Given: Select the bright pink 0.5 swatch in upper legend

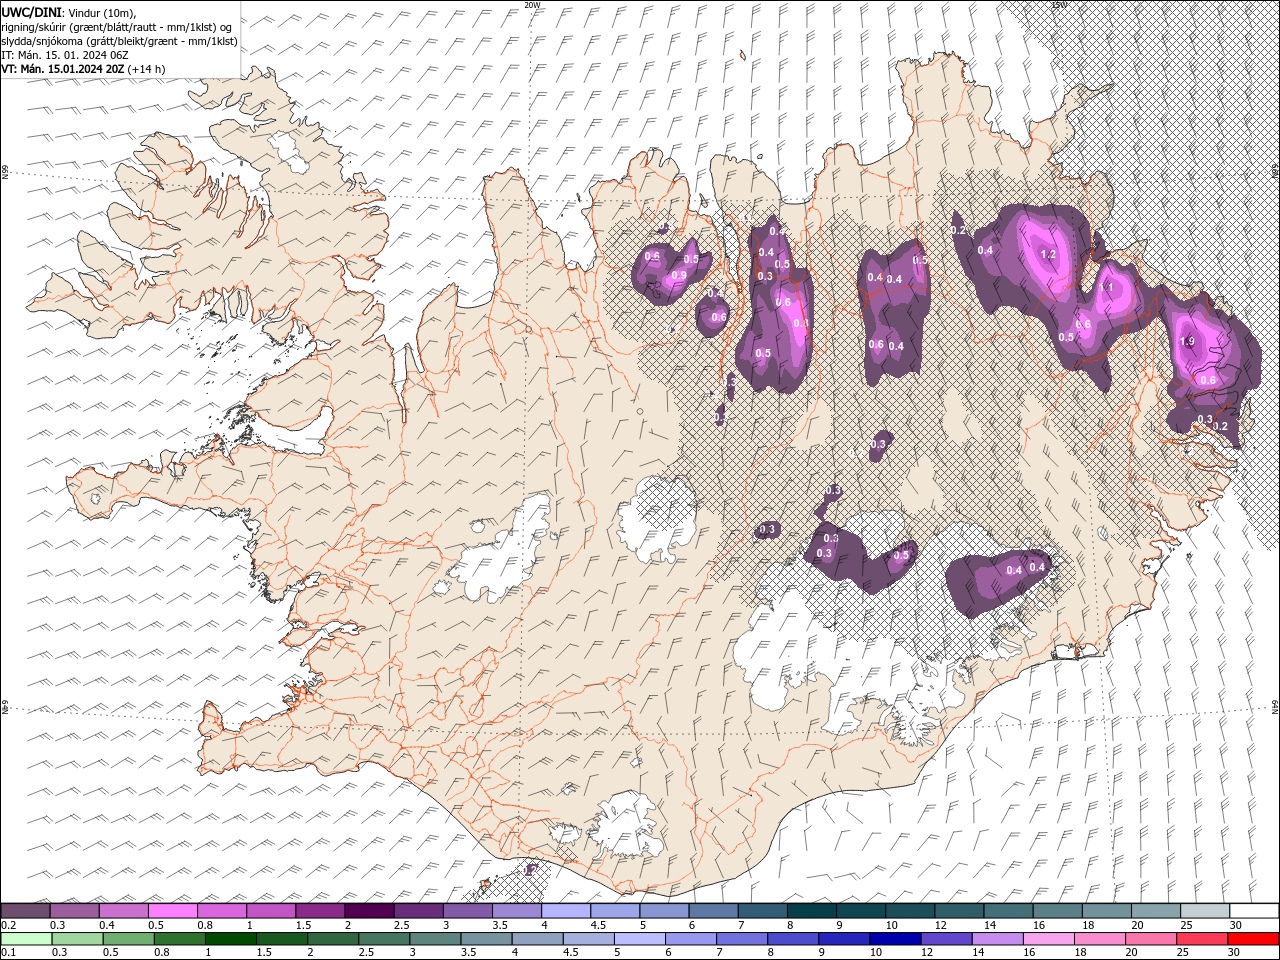Looking at the screenshot, I should coord(172,911).
